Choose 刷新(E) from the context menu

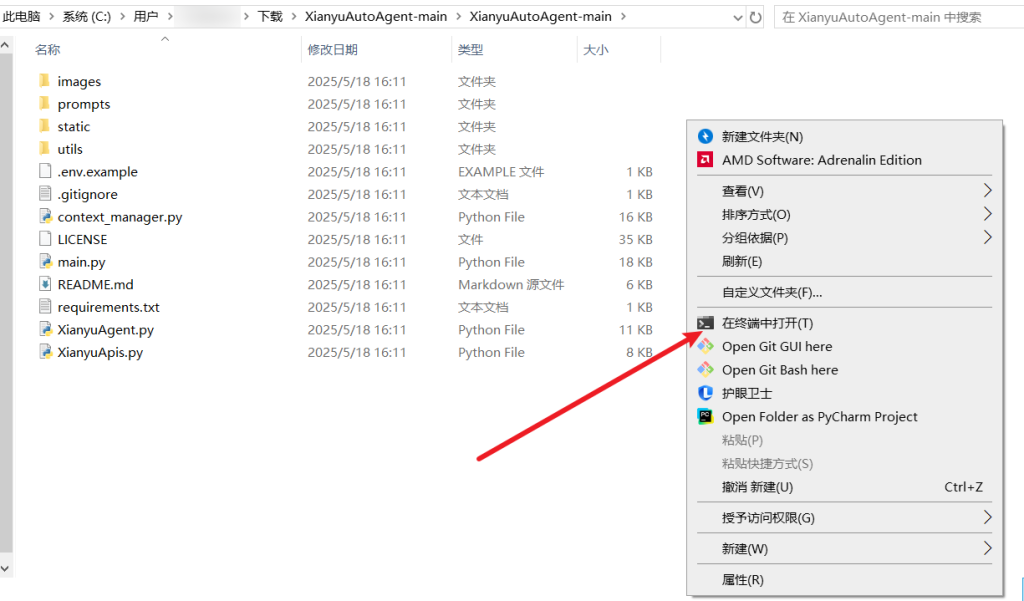click(742, 261)
